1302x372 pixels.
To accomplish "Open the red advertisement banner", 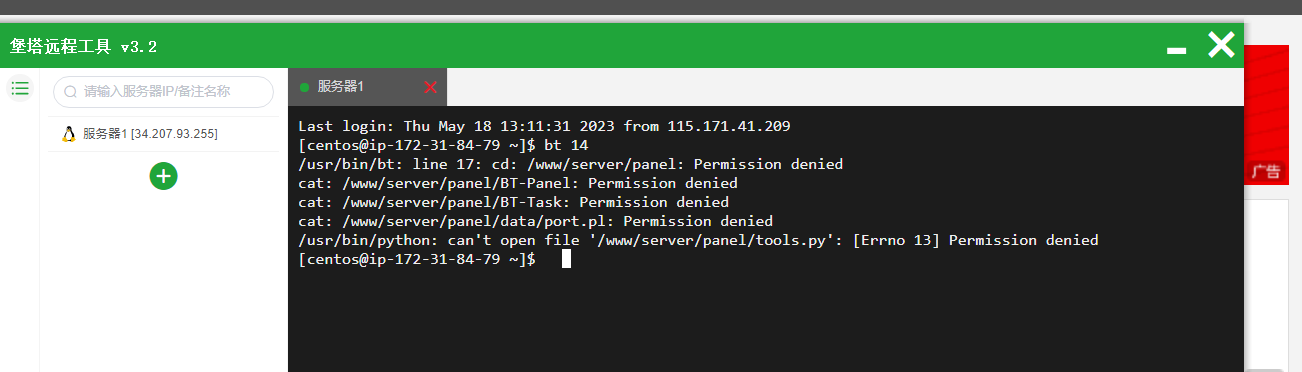I will [1273, 114].
